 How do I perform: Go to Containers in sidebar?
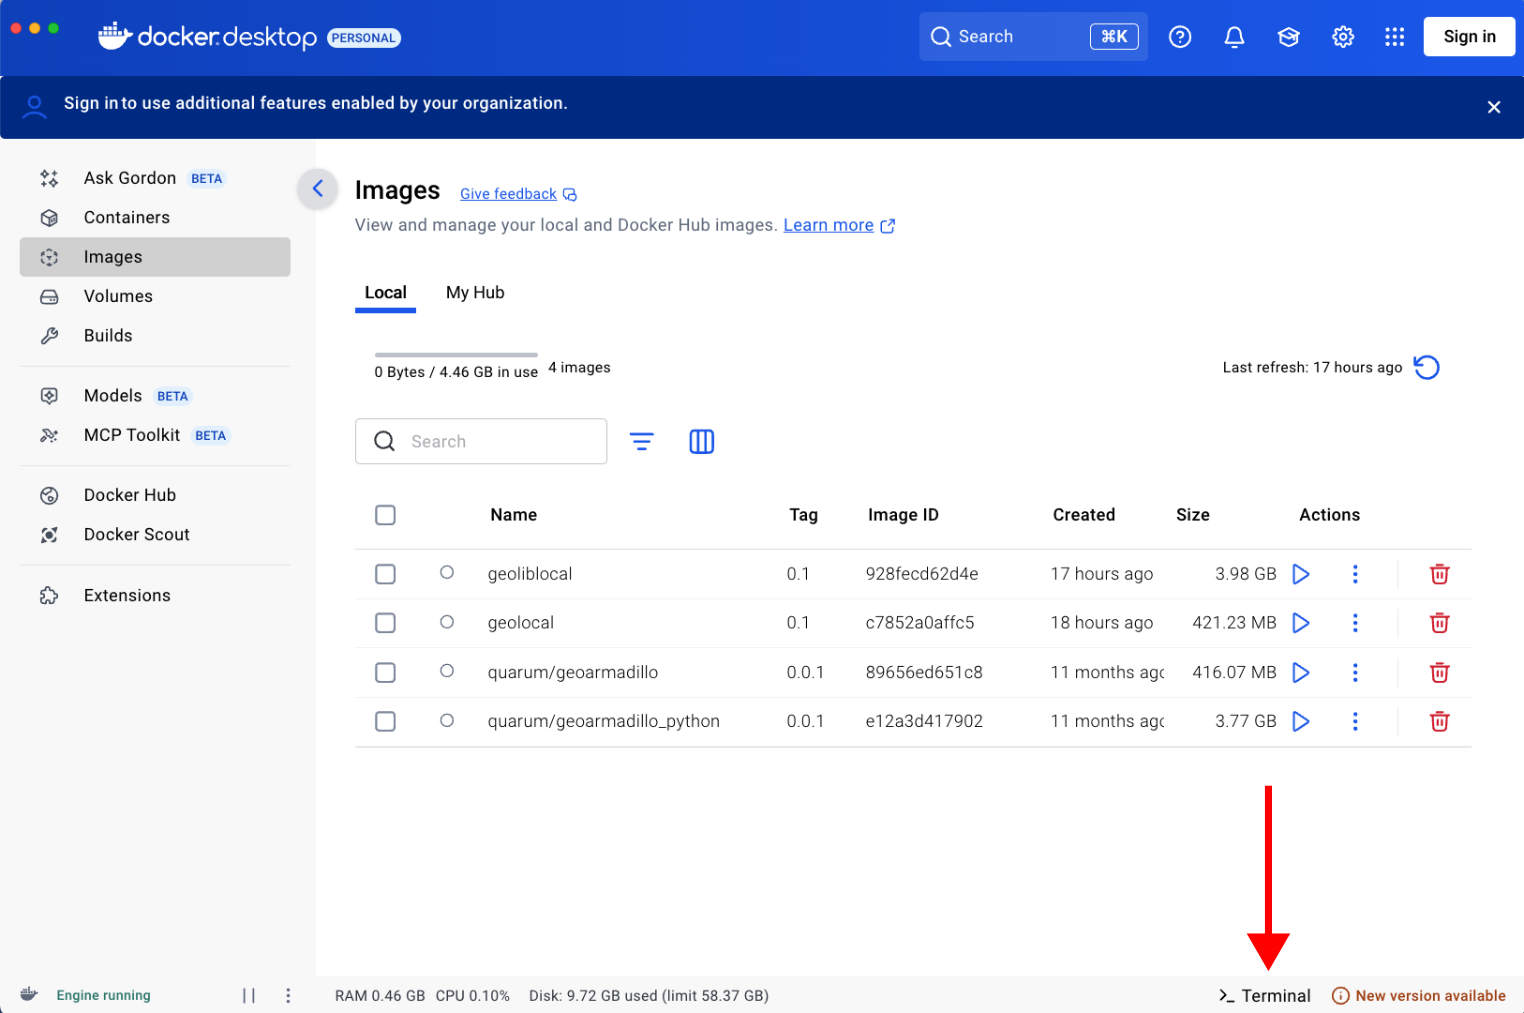[155, 217]
